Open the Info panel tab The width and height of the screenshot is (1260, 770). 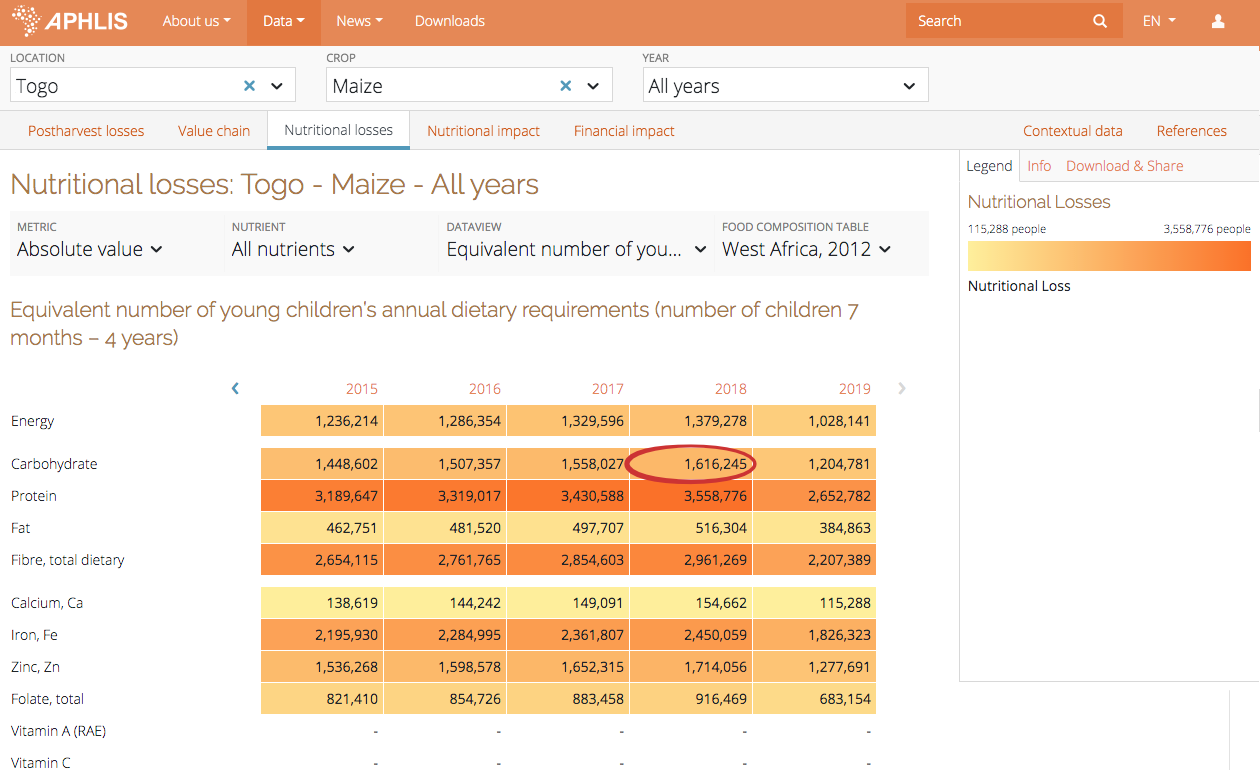pyautogui.click(x=1039, y=166)
